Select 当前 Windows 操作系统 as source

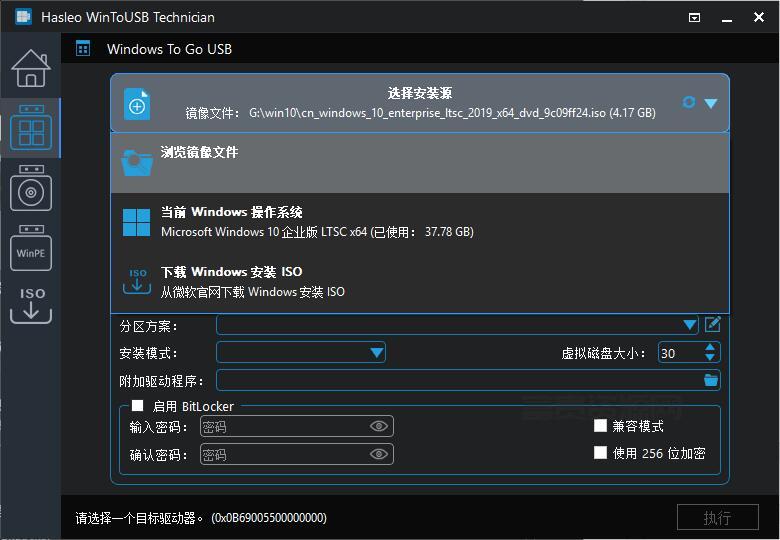(x=420, y=222)
